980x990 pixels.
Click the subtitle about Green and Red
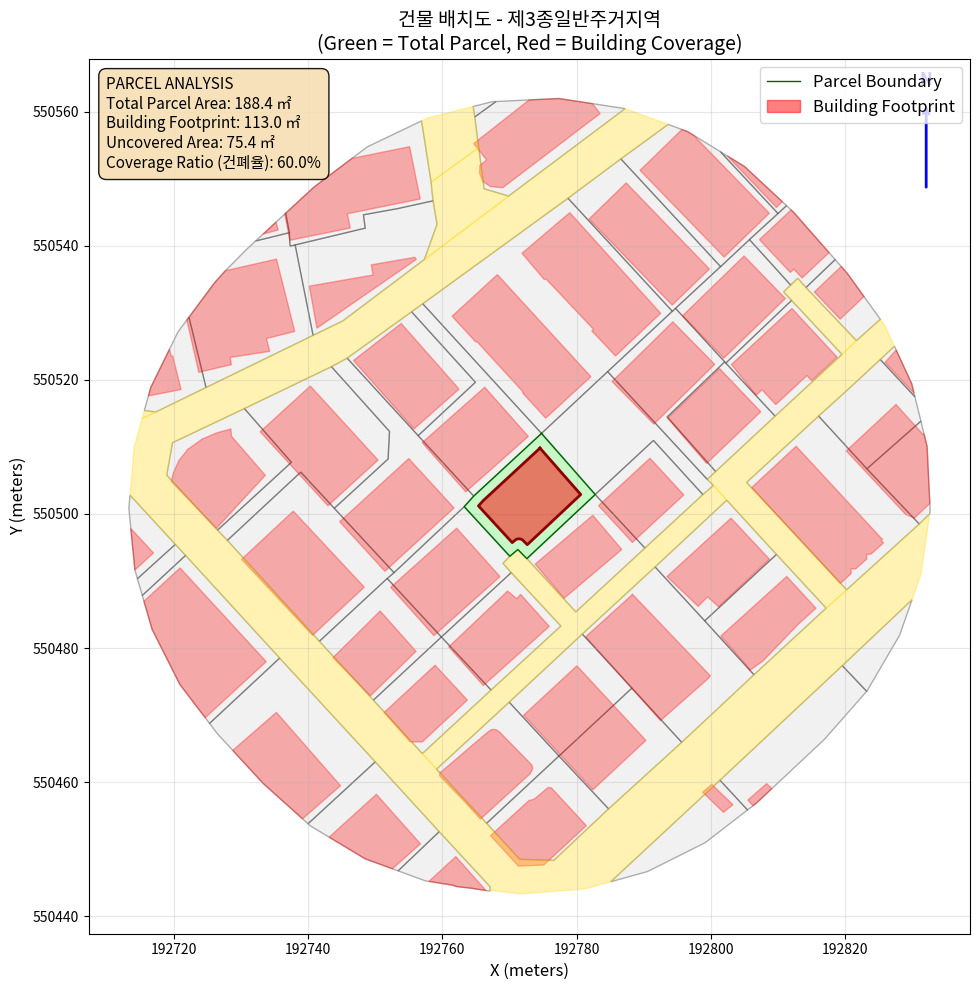529,43
